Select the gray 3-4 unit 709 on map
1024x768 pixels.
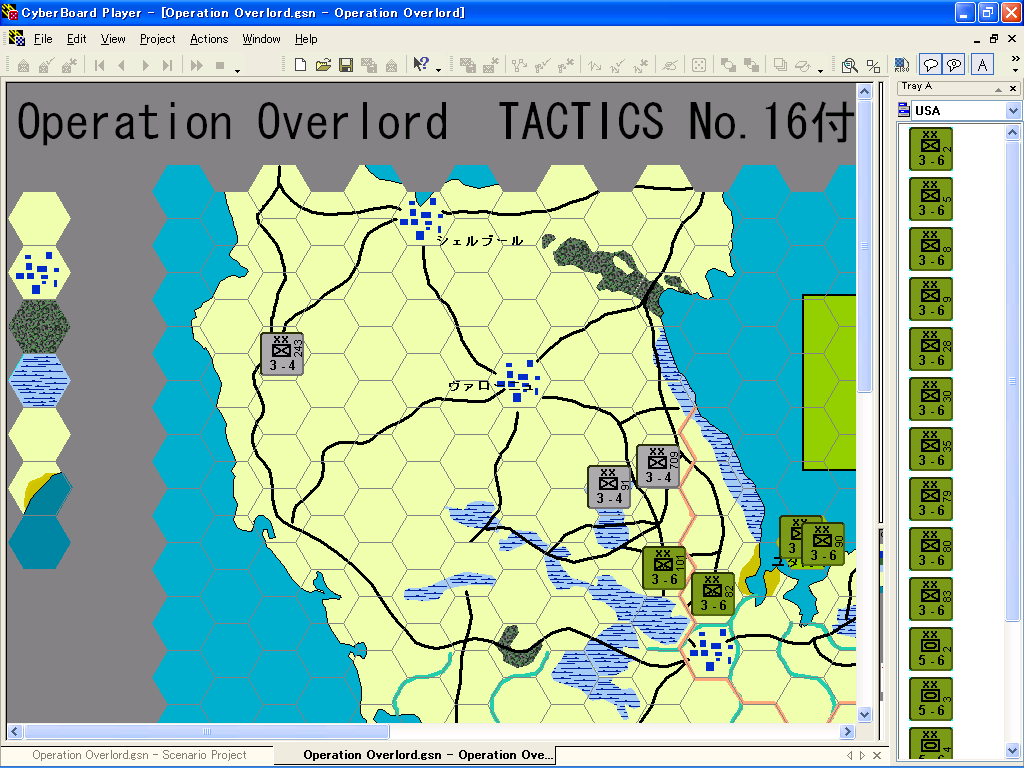658,466
